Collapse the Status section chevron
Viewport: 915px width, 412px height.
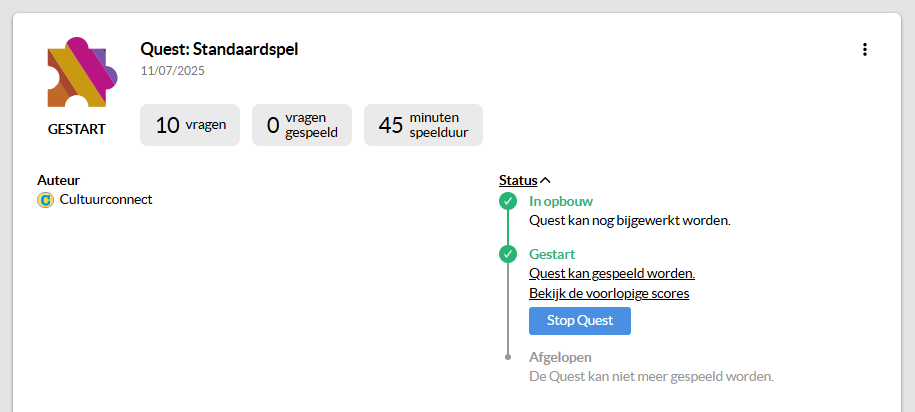click(x=545, y=180)
